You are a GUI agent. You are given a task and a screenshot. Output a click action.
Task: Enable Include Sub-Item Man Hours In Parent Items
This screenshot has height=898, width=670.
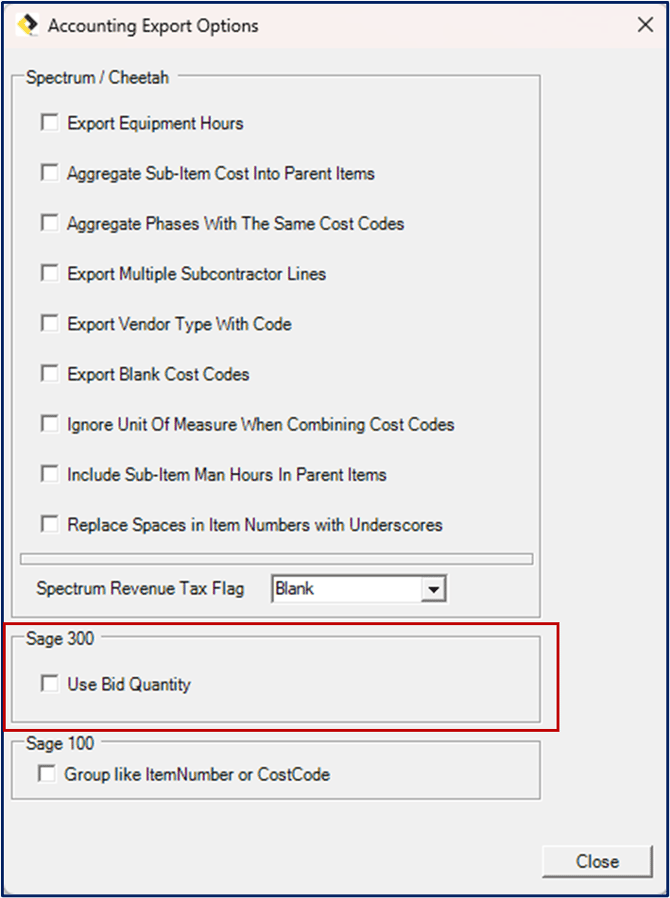click(49, 473)
